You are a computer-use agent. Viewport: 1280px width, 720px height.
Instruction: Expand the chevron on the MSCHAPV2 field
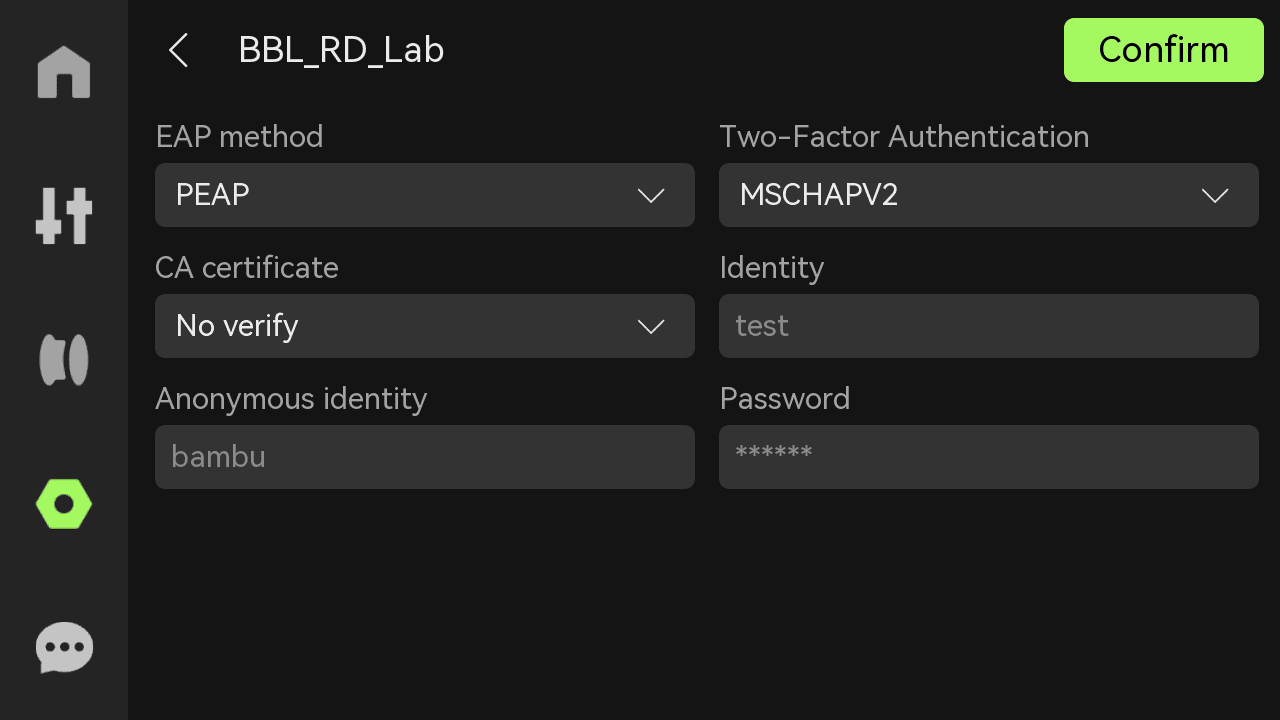pyautogui.click(x=1215, y=196)
